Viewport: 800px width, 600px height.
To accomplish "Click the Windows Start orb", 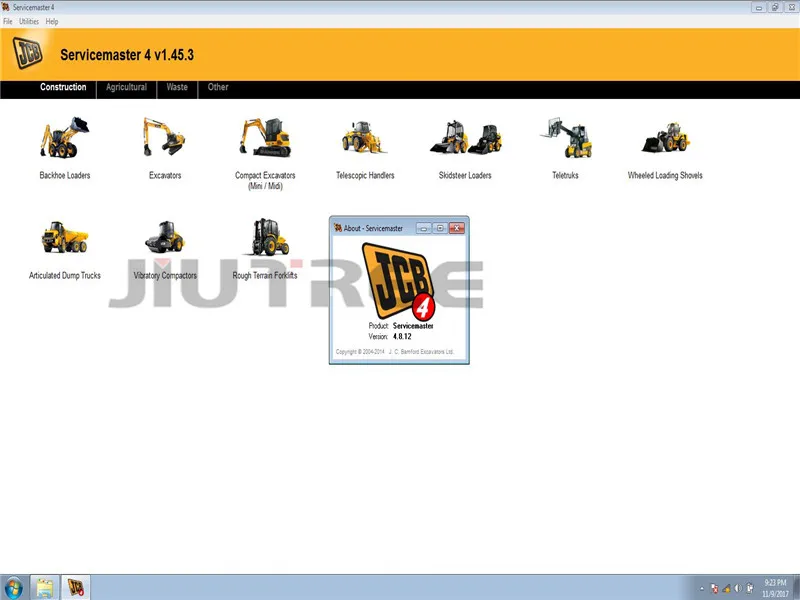I will pyautogui.click(x=13, y=588).
